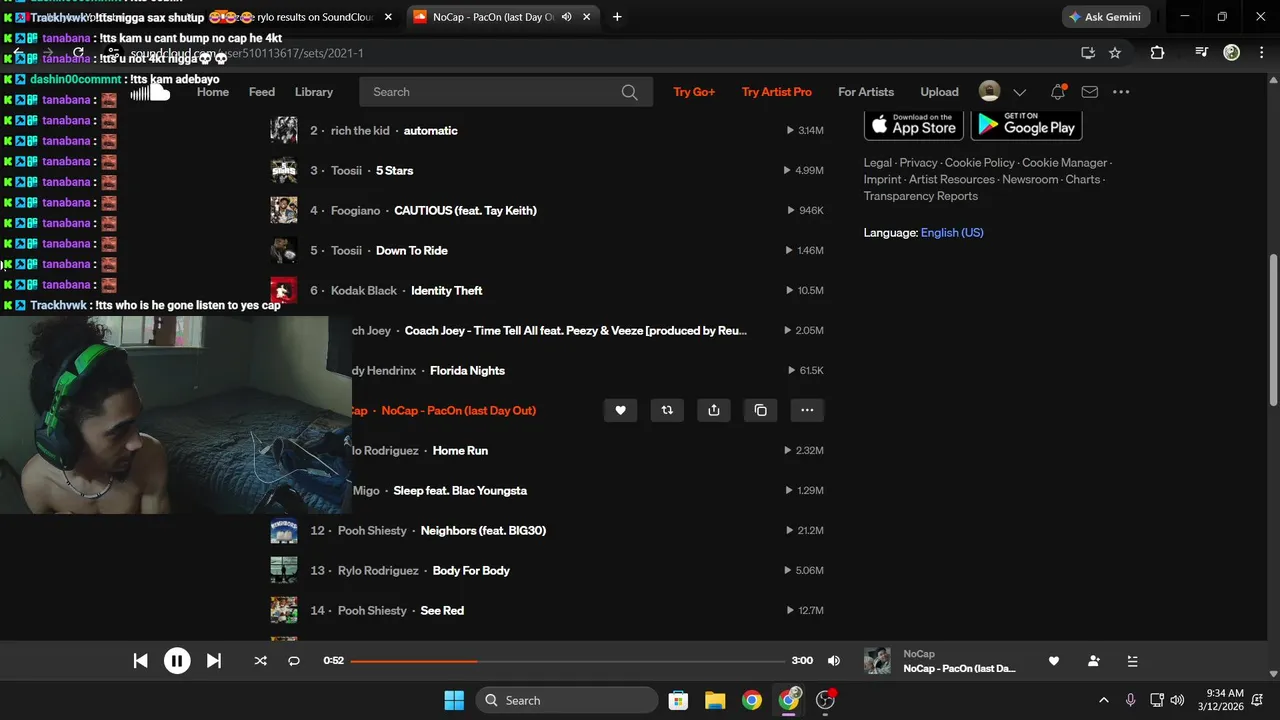The image size is (1280, 720).
Task: Expand the profile dropdown chevron
Action: tap(1020, 93)
